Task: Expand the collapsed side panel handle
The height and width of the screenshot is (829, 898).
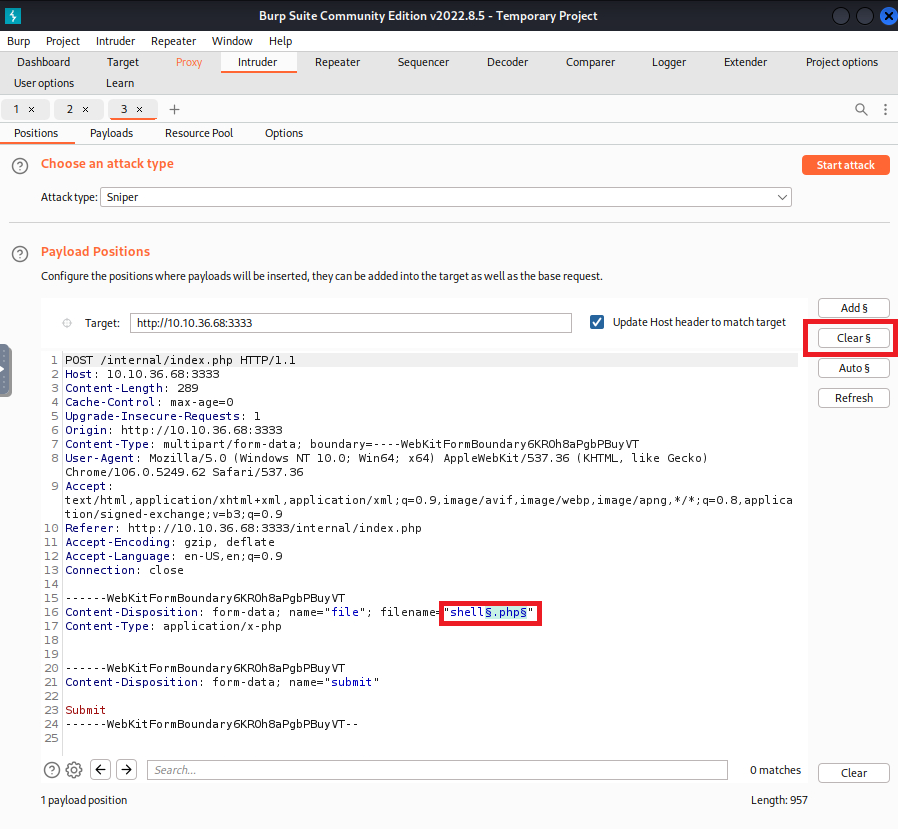Action: click(x=5, y=370)
